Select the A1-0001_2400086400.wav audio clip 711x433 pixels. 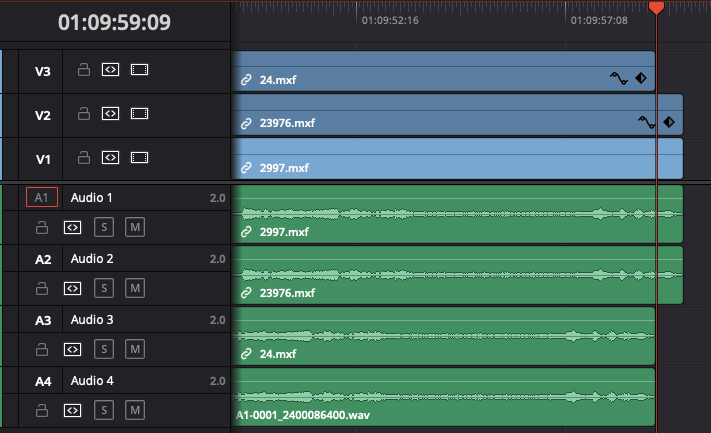[x=443, y=397]
